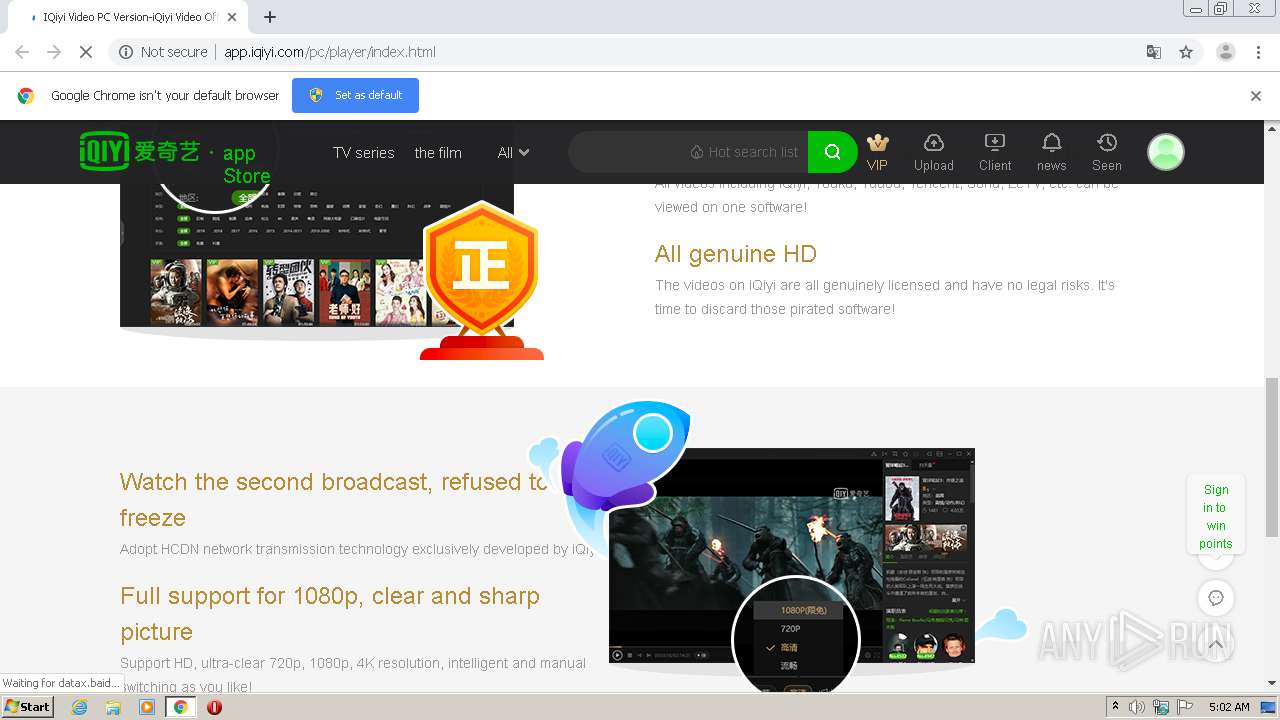
Task: Click the red stop taskbar icon
Action: [214, 707]
